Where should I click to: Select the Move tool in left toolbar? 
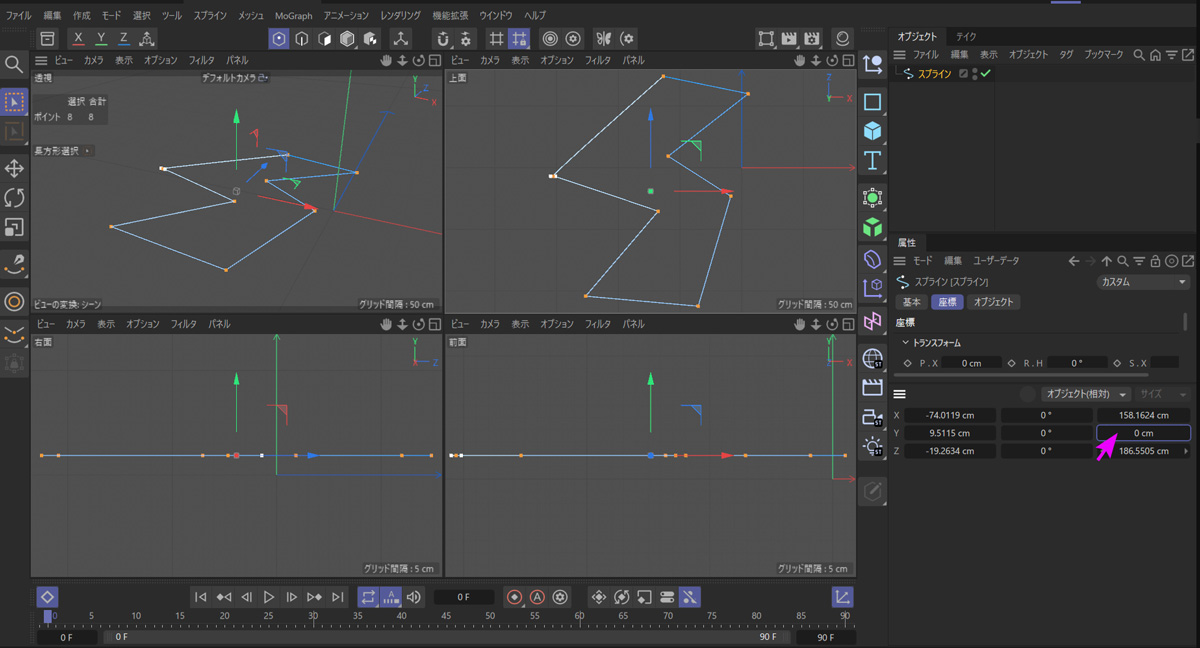pos(14,168)
